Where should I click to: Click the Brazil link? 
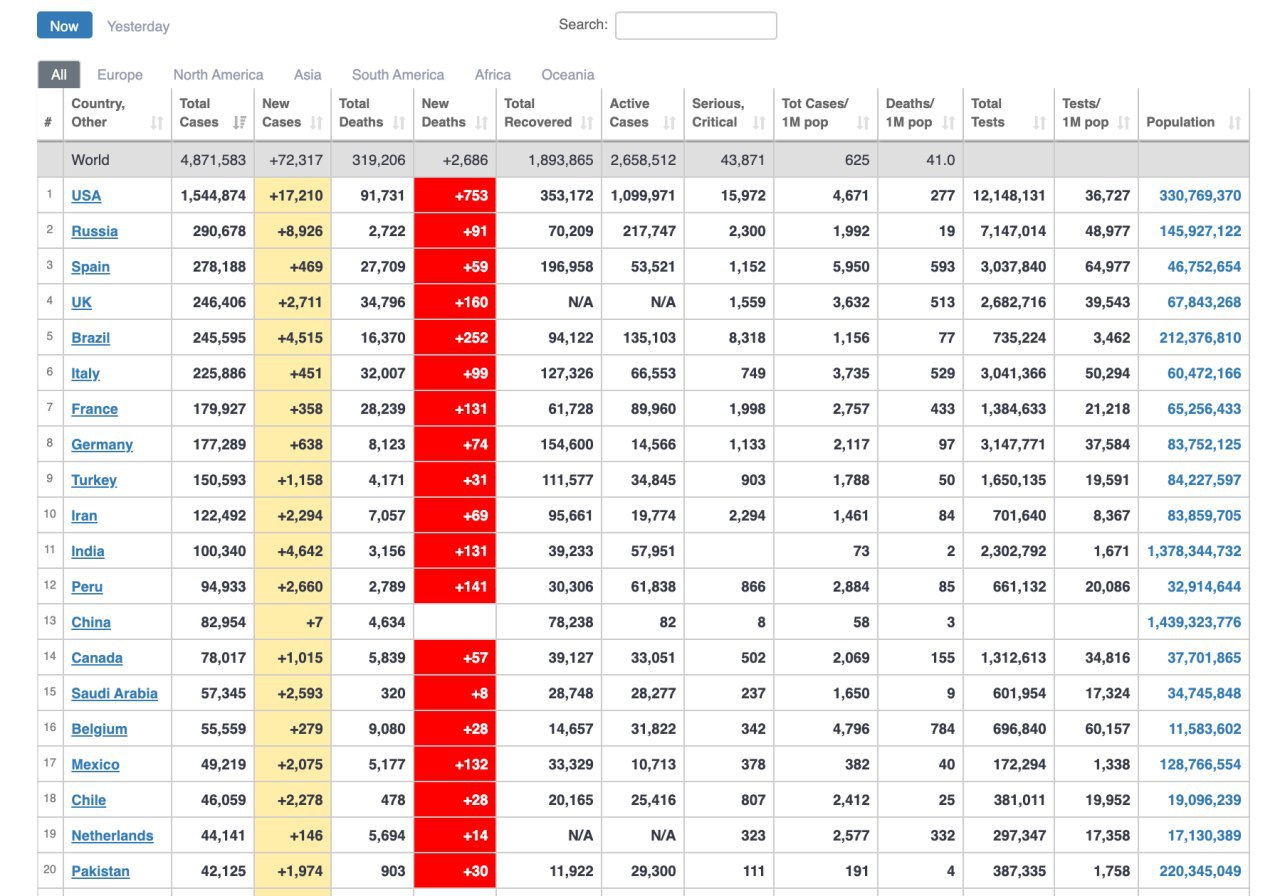click(90, 337)
